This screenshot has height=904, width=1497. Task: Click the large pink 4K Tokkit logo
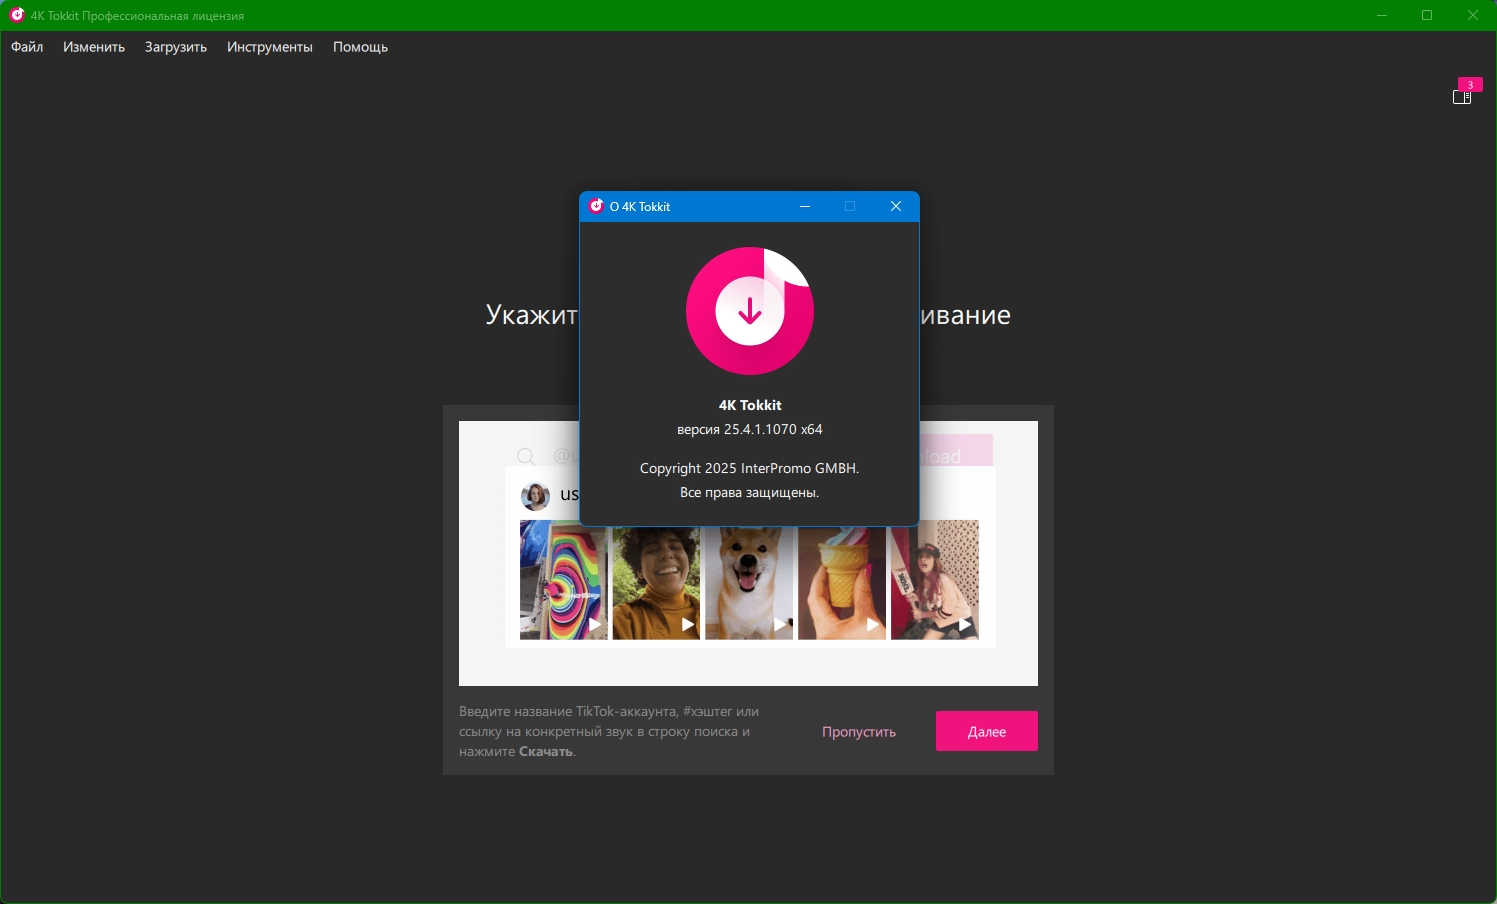click(750, 311)
